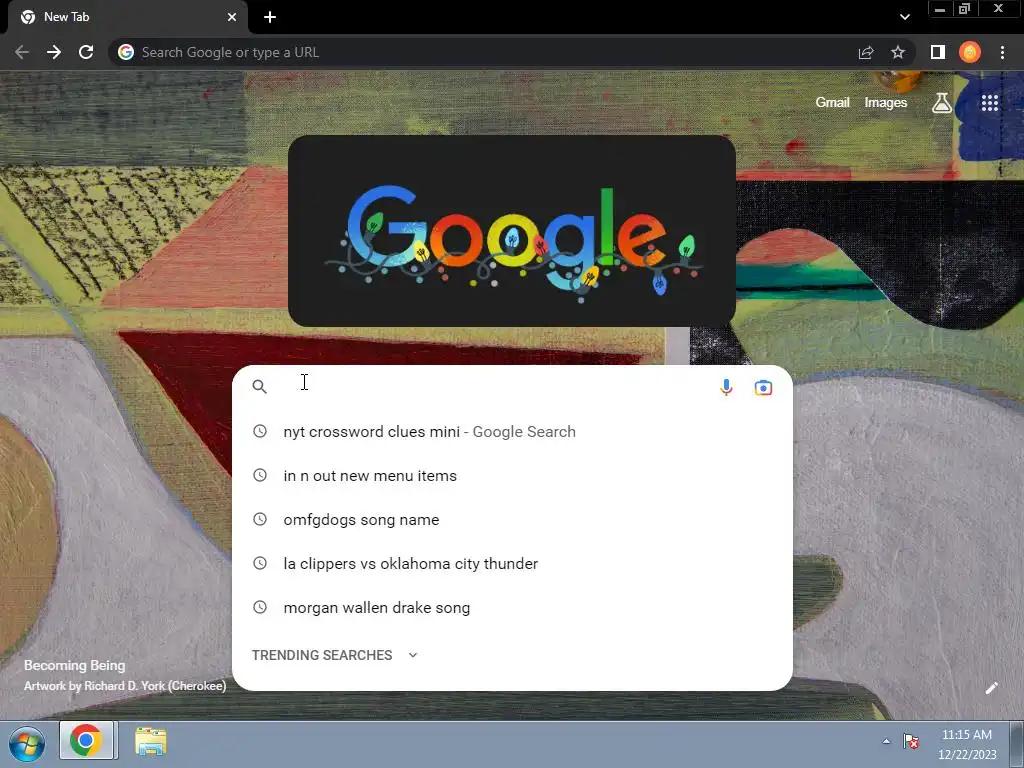Open the Gmail link
1024x768 pixels.
click(832, 103)
